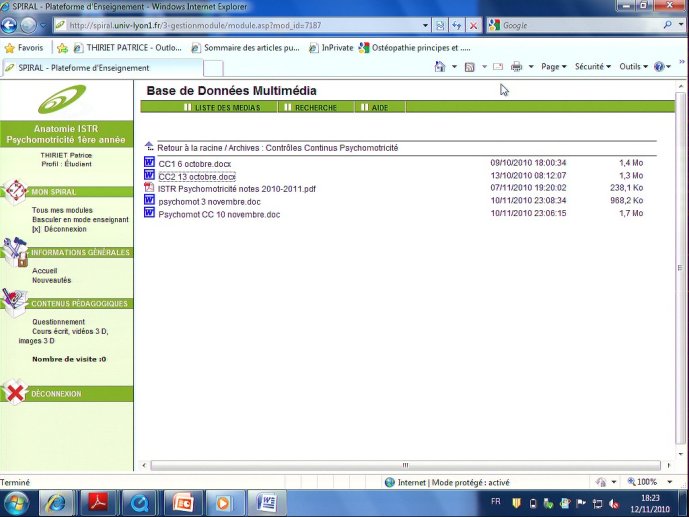Open the CC2 13 octobre.docx file link
This screenshot has width=689, height=517.
click(197, 177)
